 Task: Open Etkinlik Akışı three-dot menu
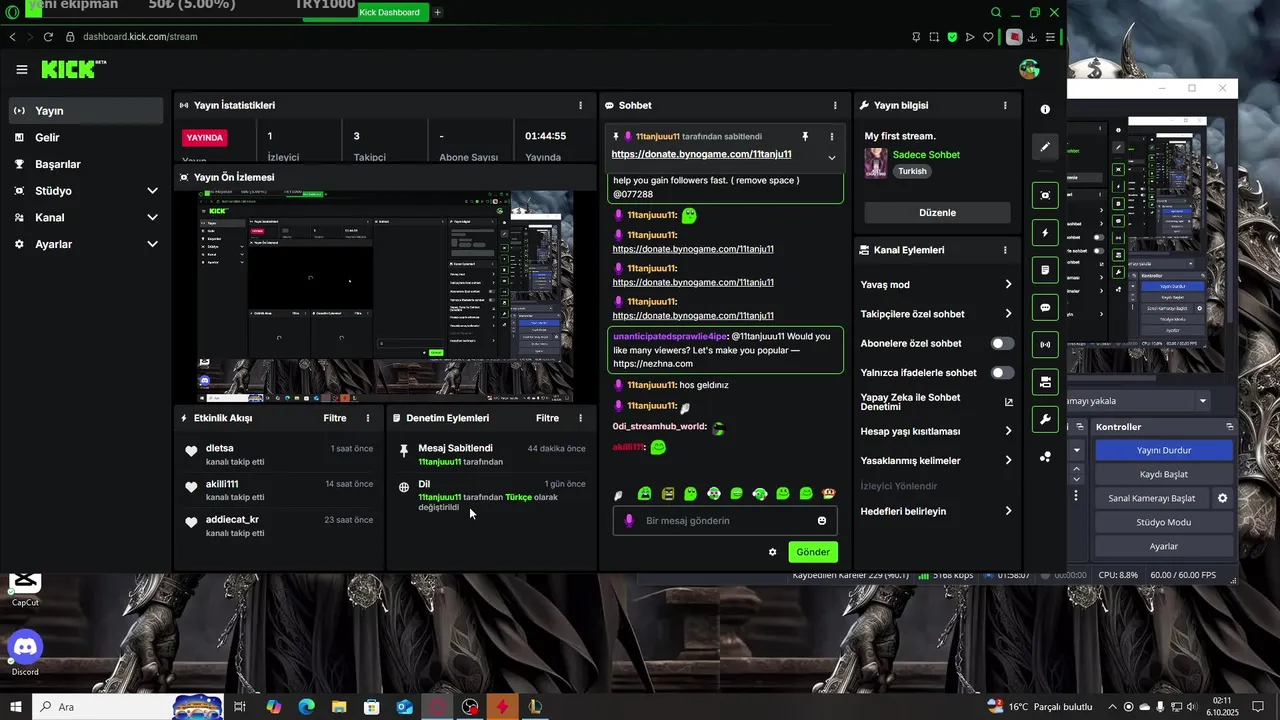368,418
